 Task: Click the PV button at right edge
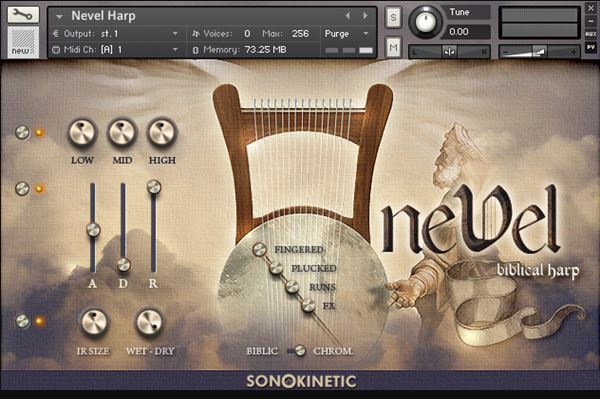(x=591, y=47)
